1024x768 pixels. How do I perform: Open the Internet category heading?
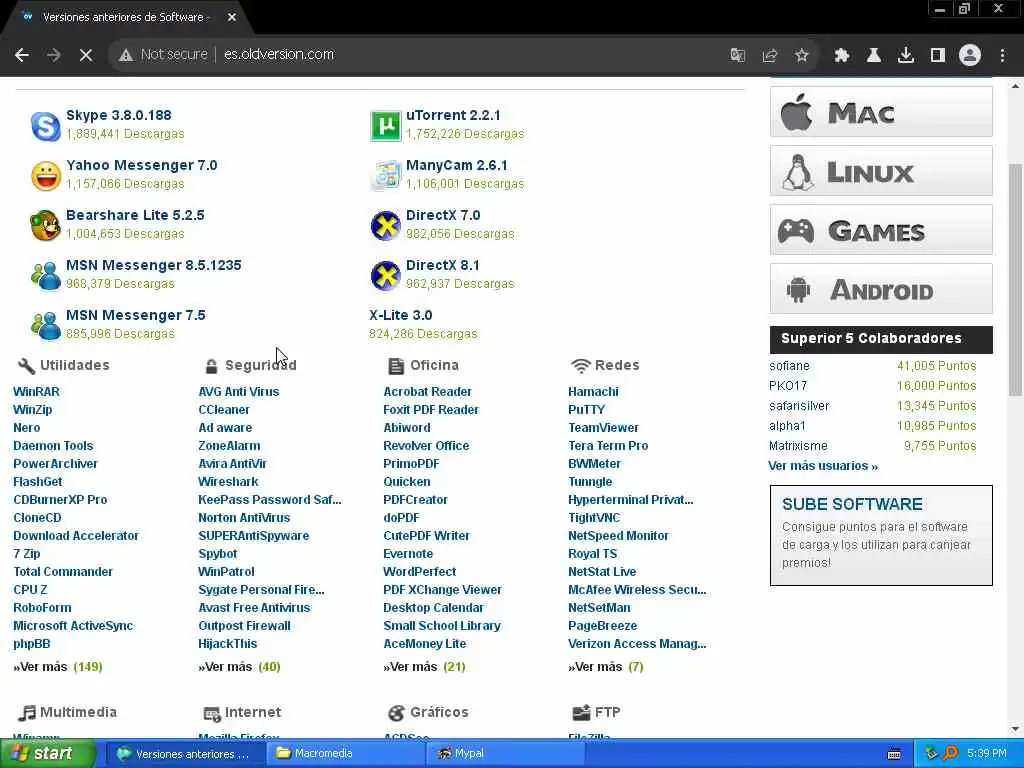[253, 712]
